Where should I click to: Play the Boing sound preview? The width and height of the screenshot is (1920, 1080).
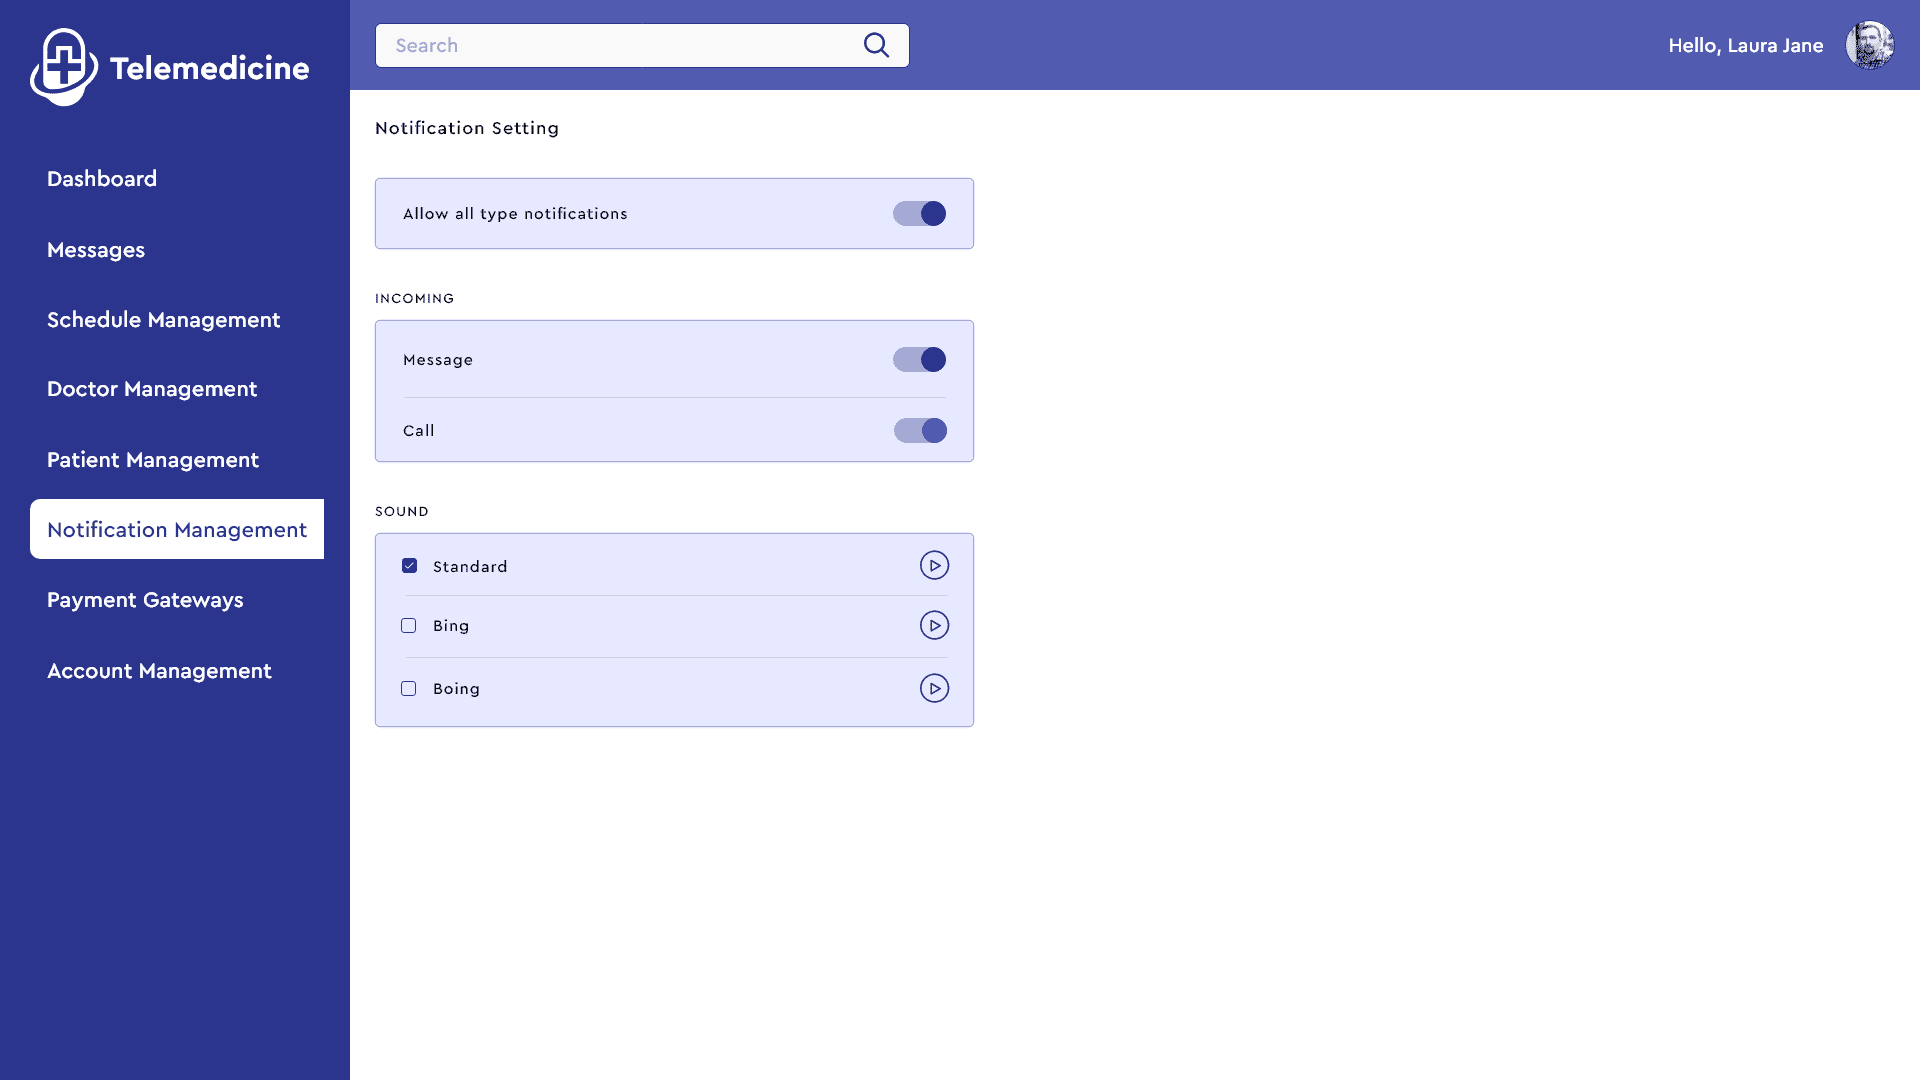[x=934, y=689]
